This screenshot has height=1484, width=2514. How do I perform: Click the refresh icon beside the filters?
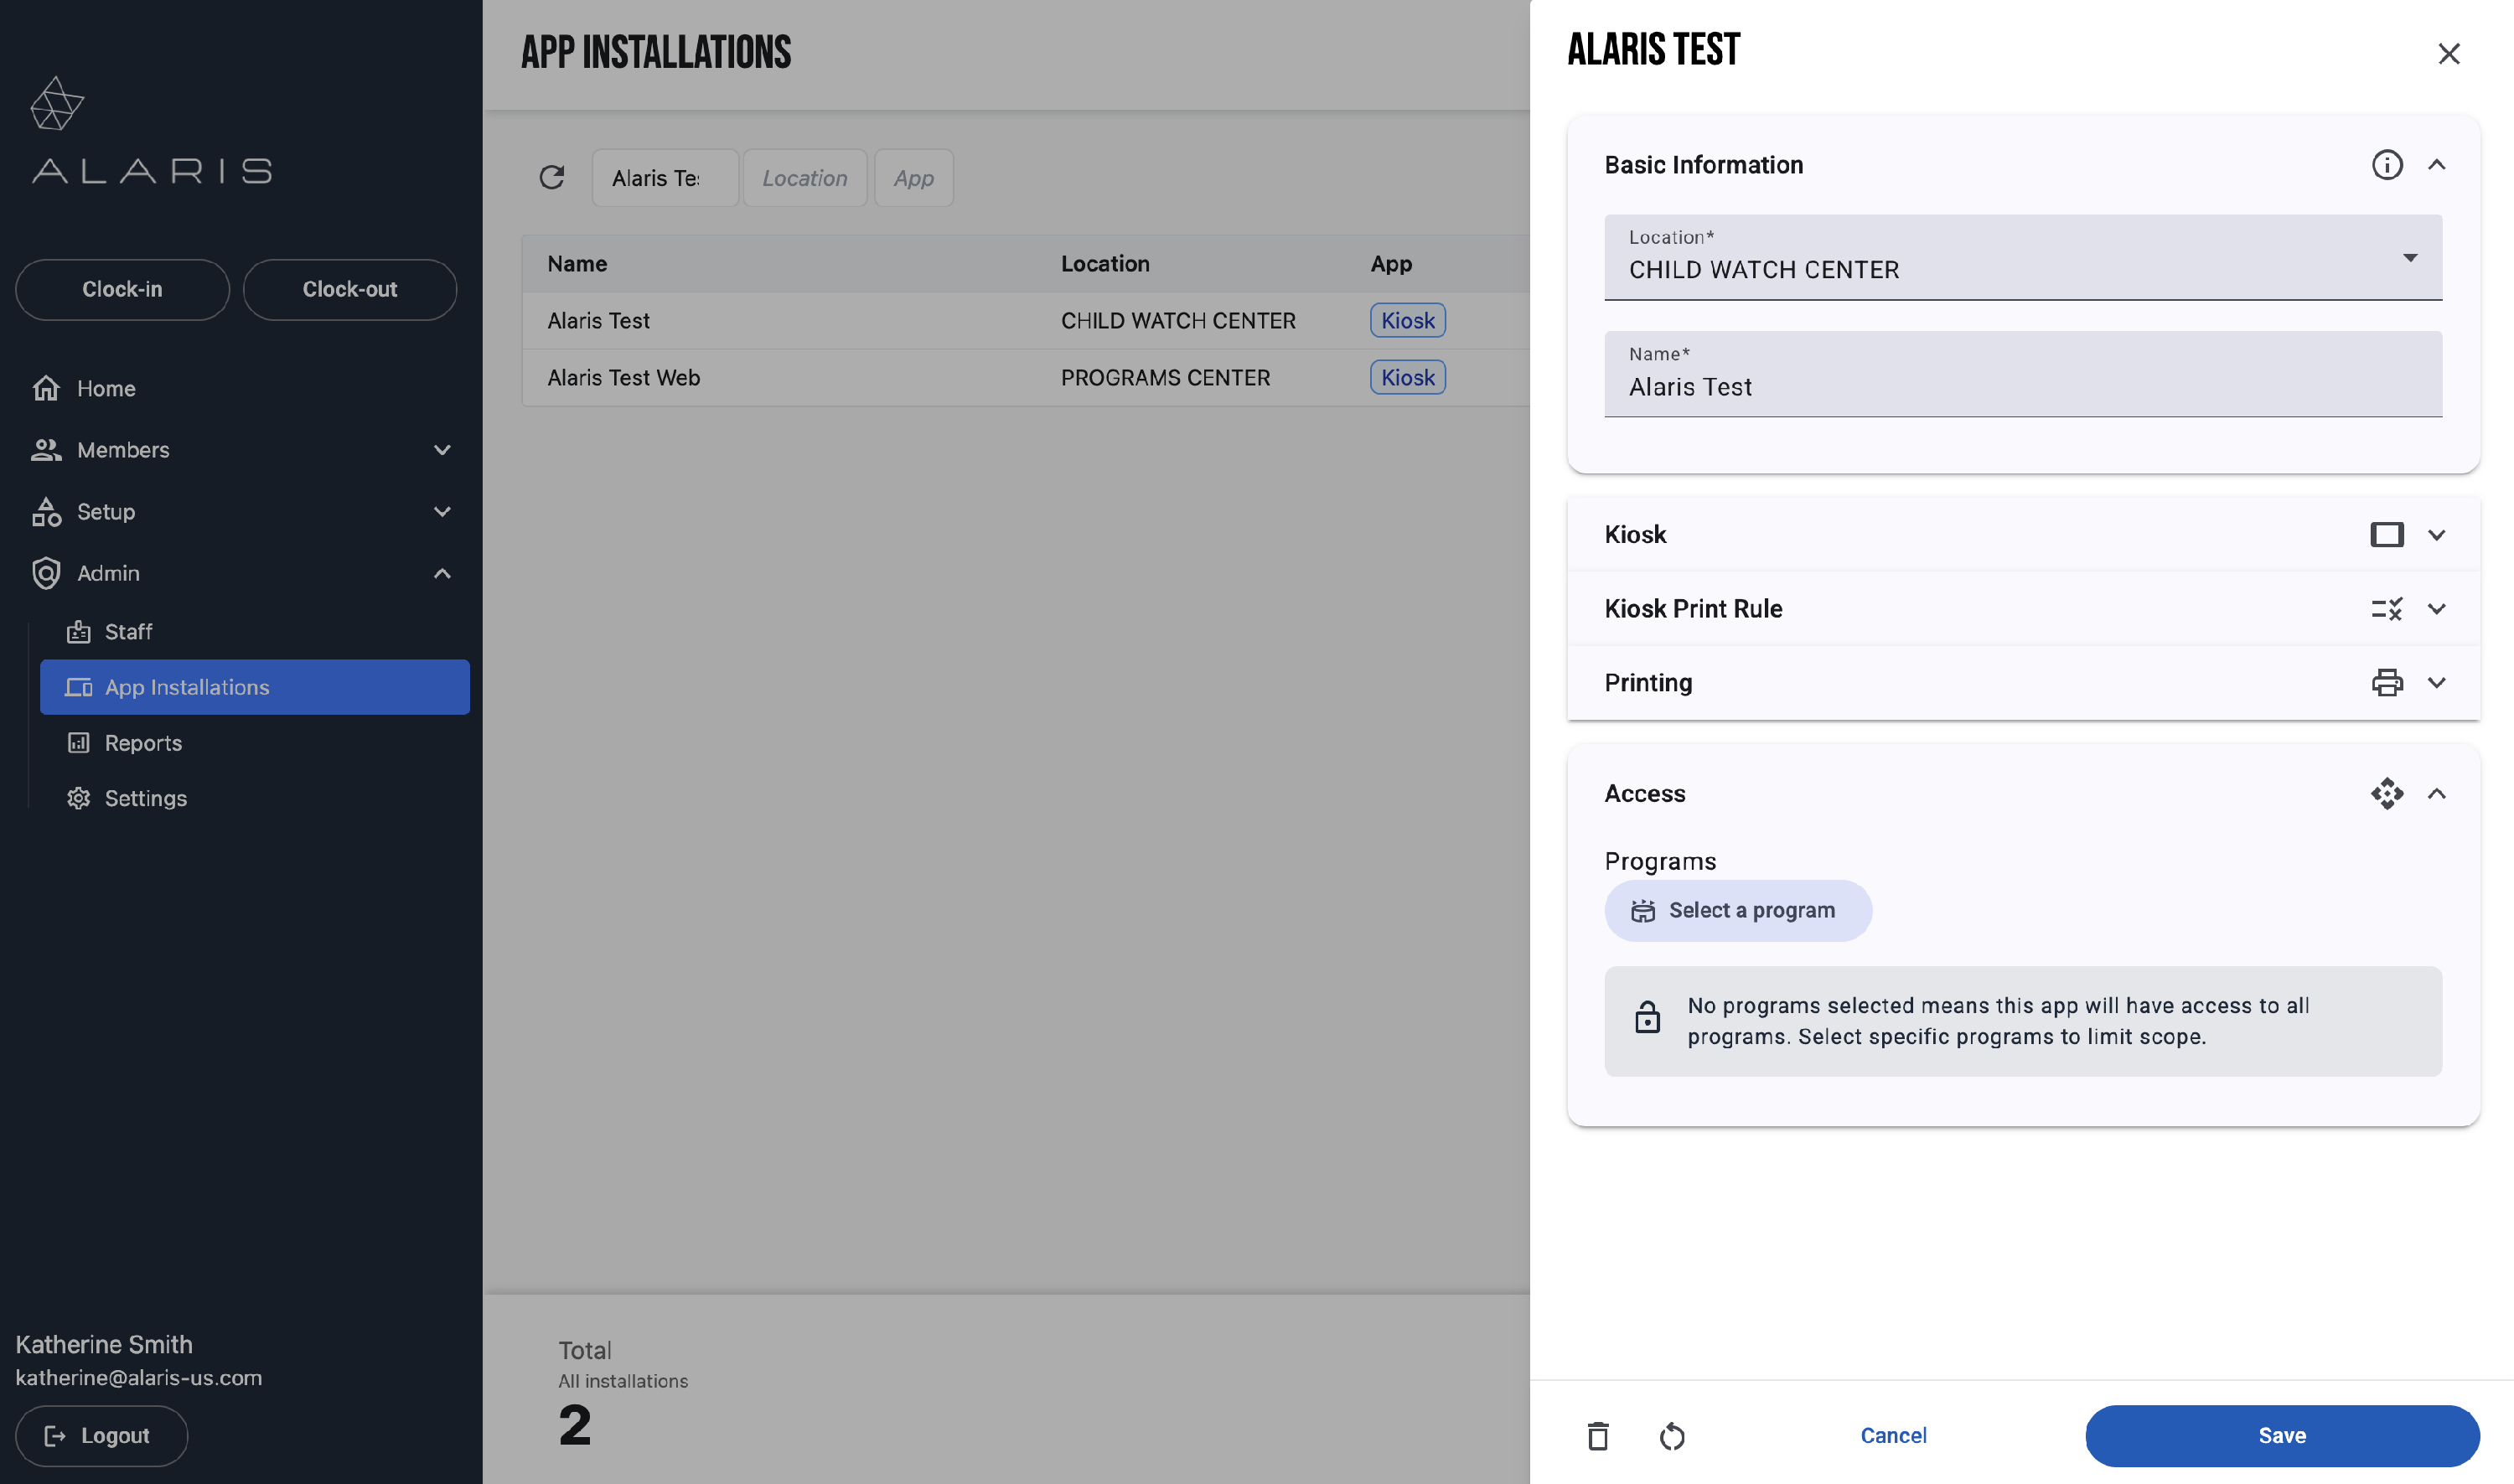tap(552, 178)
